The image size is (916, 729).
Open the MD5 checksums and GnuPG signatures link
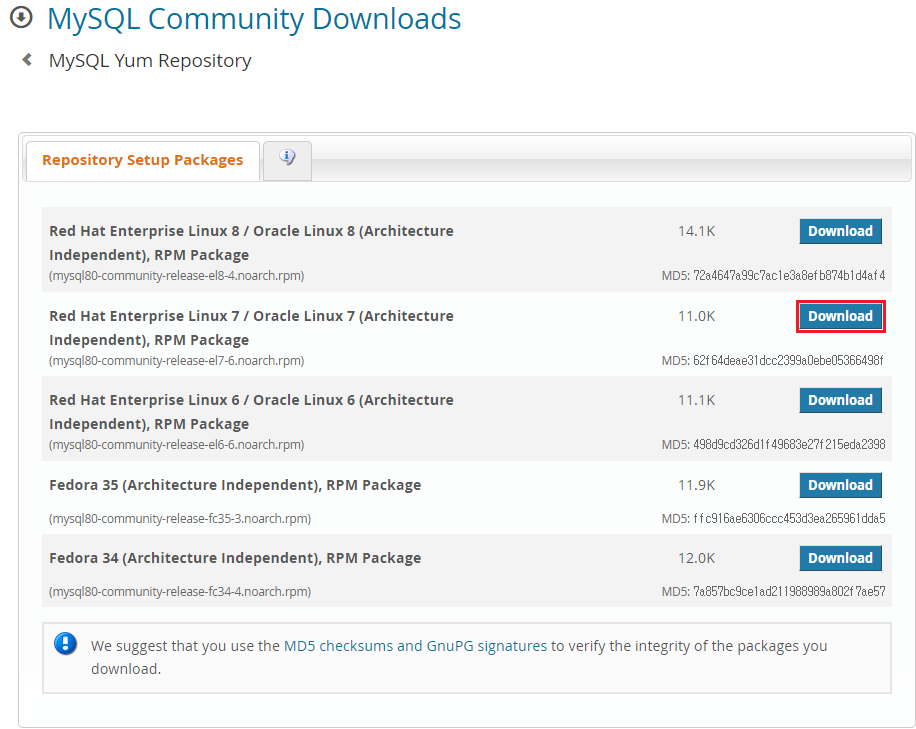(x=415, y=646)
